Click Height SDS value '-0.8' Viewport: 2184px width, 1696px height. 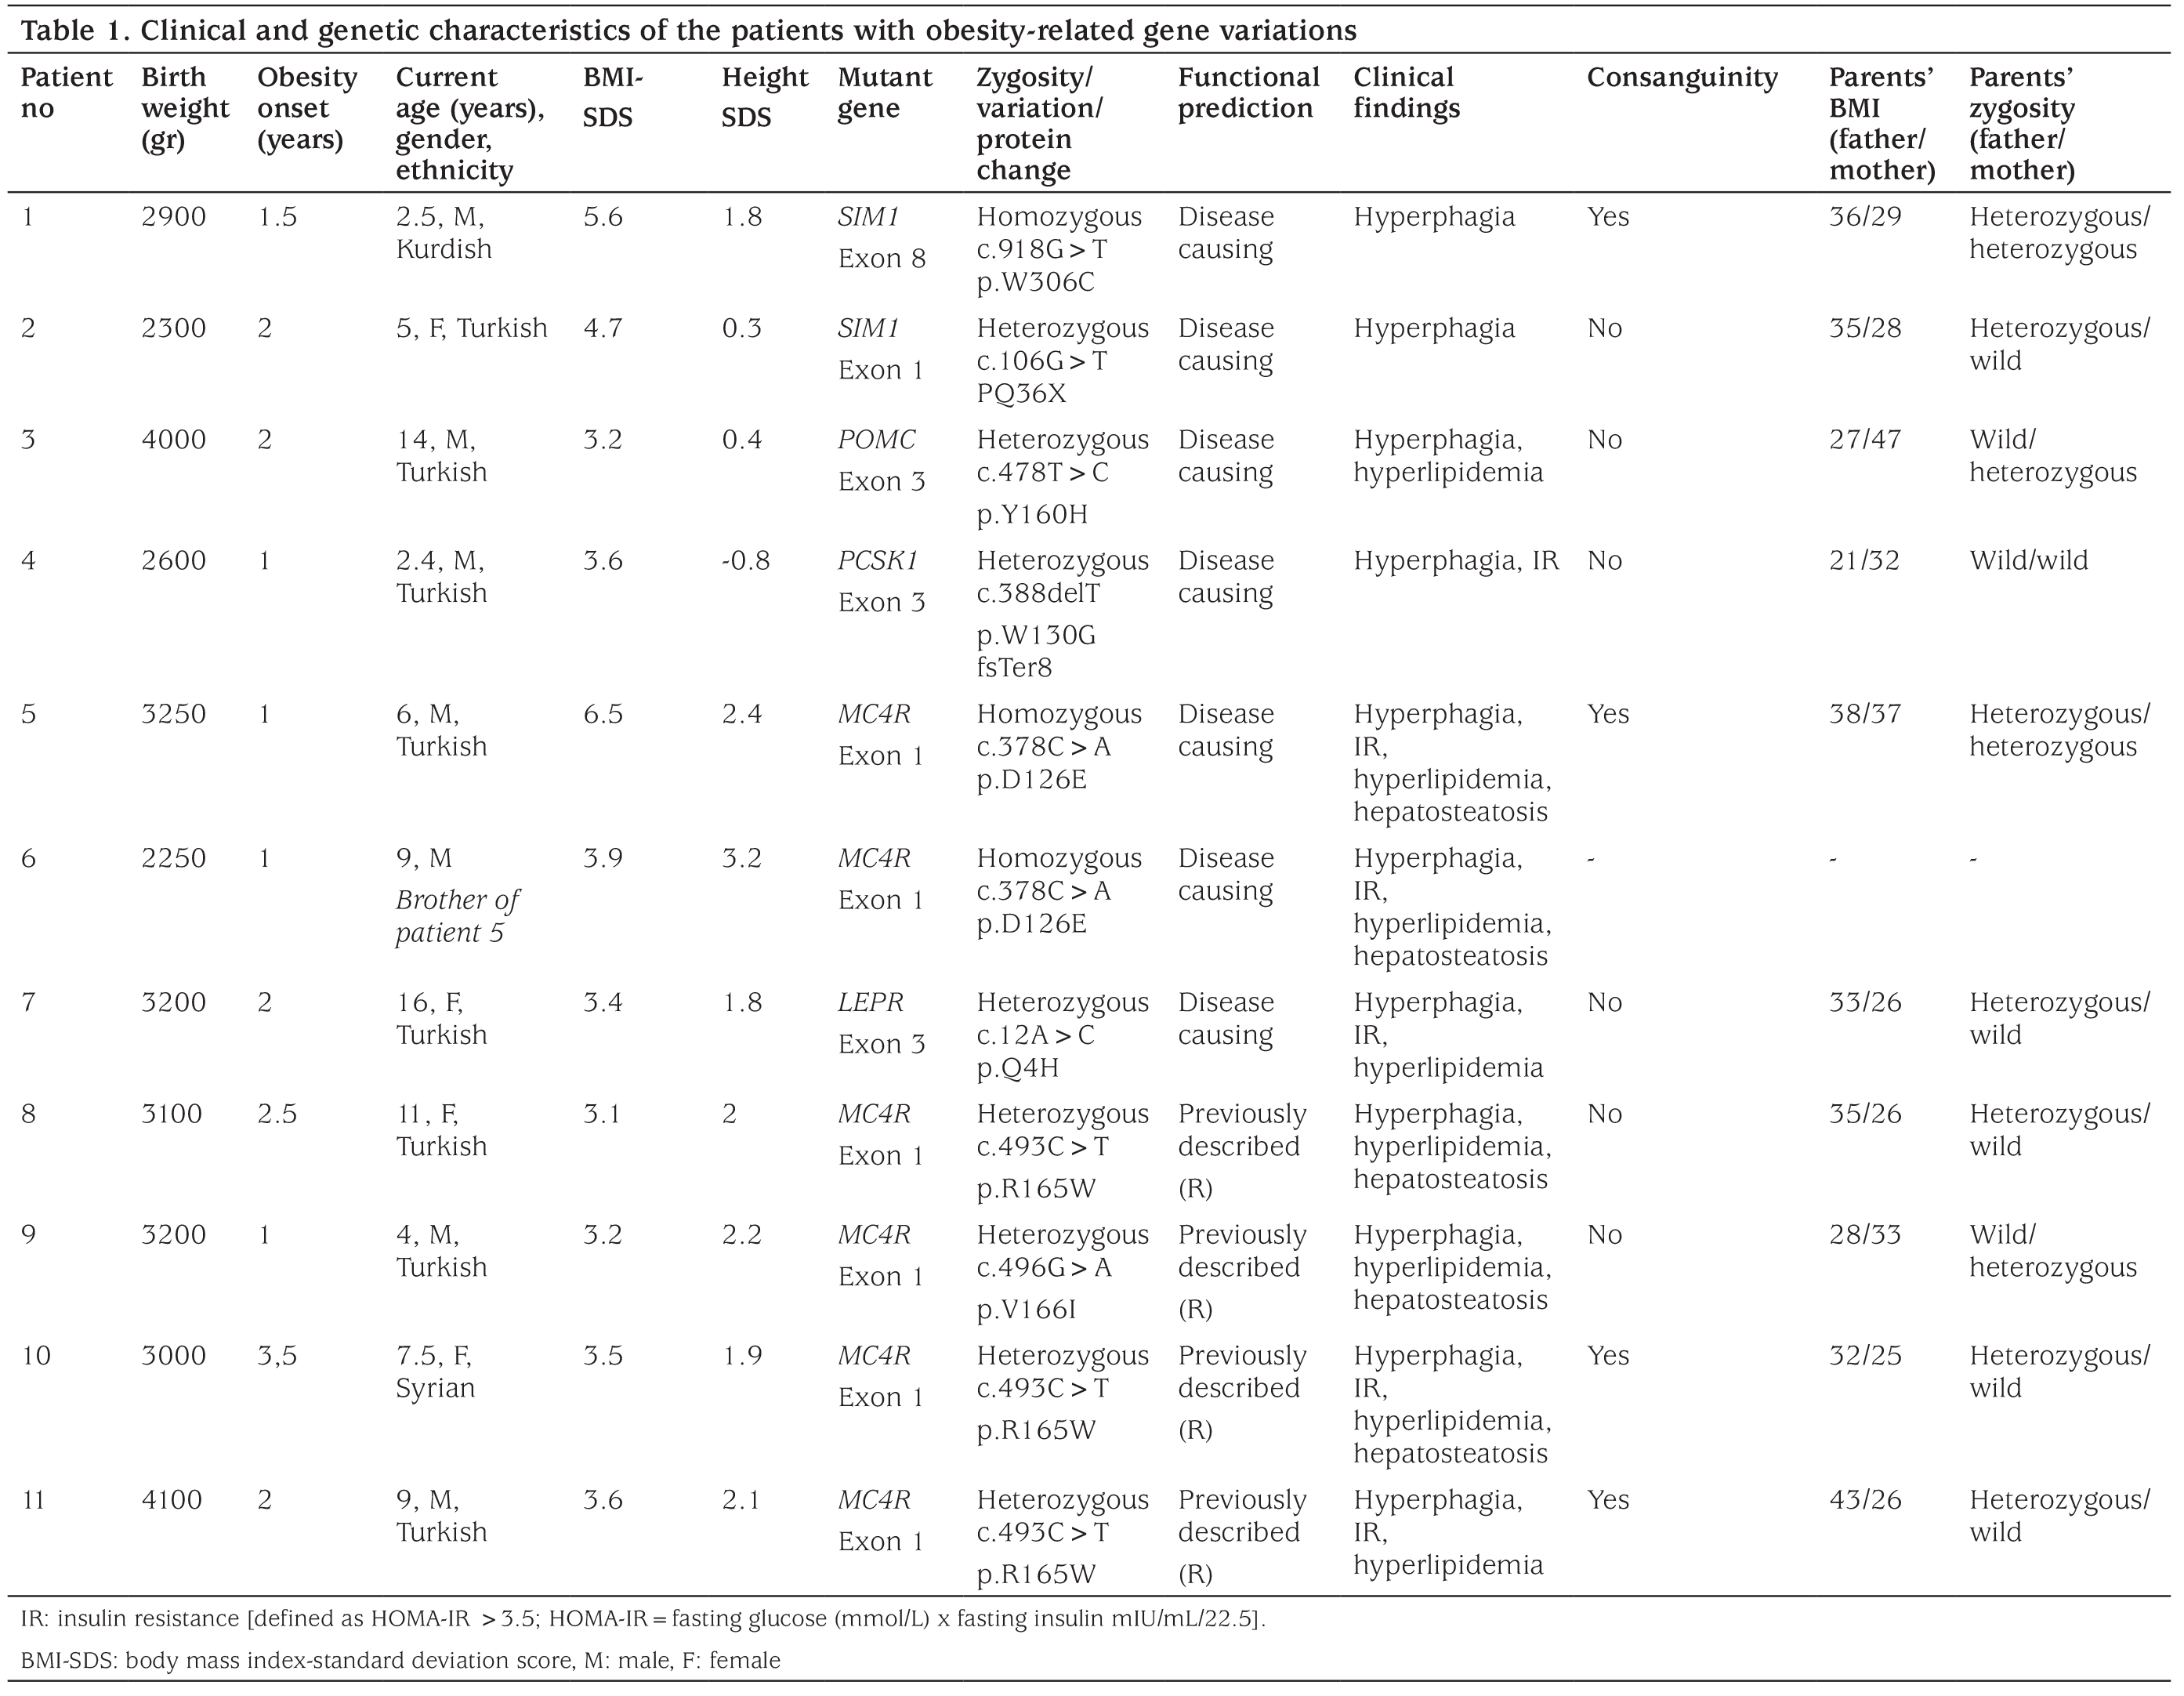point(746,560)
